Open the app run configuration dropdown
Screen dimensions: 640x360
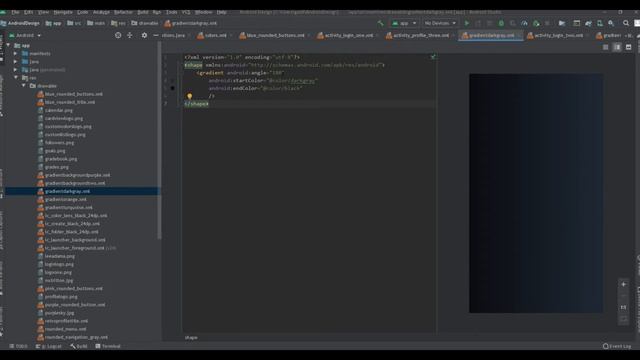(404, 23)
